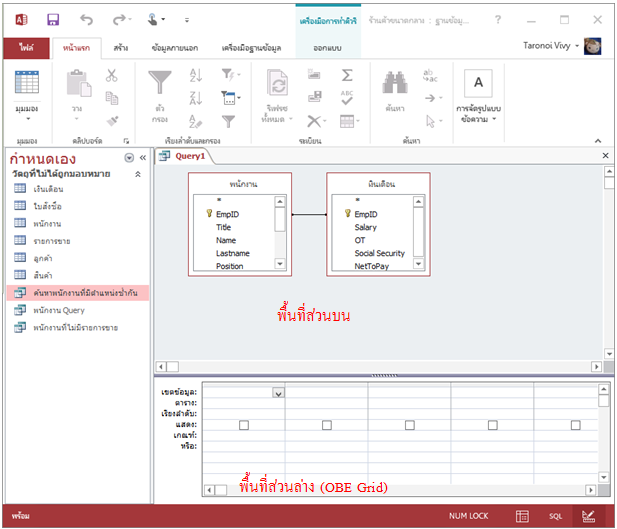Click the Cut scissors icon

click(x=111, y=75)
